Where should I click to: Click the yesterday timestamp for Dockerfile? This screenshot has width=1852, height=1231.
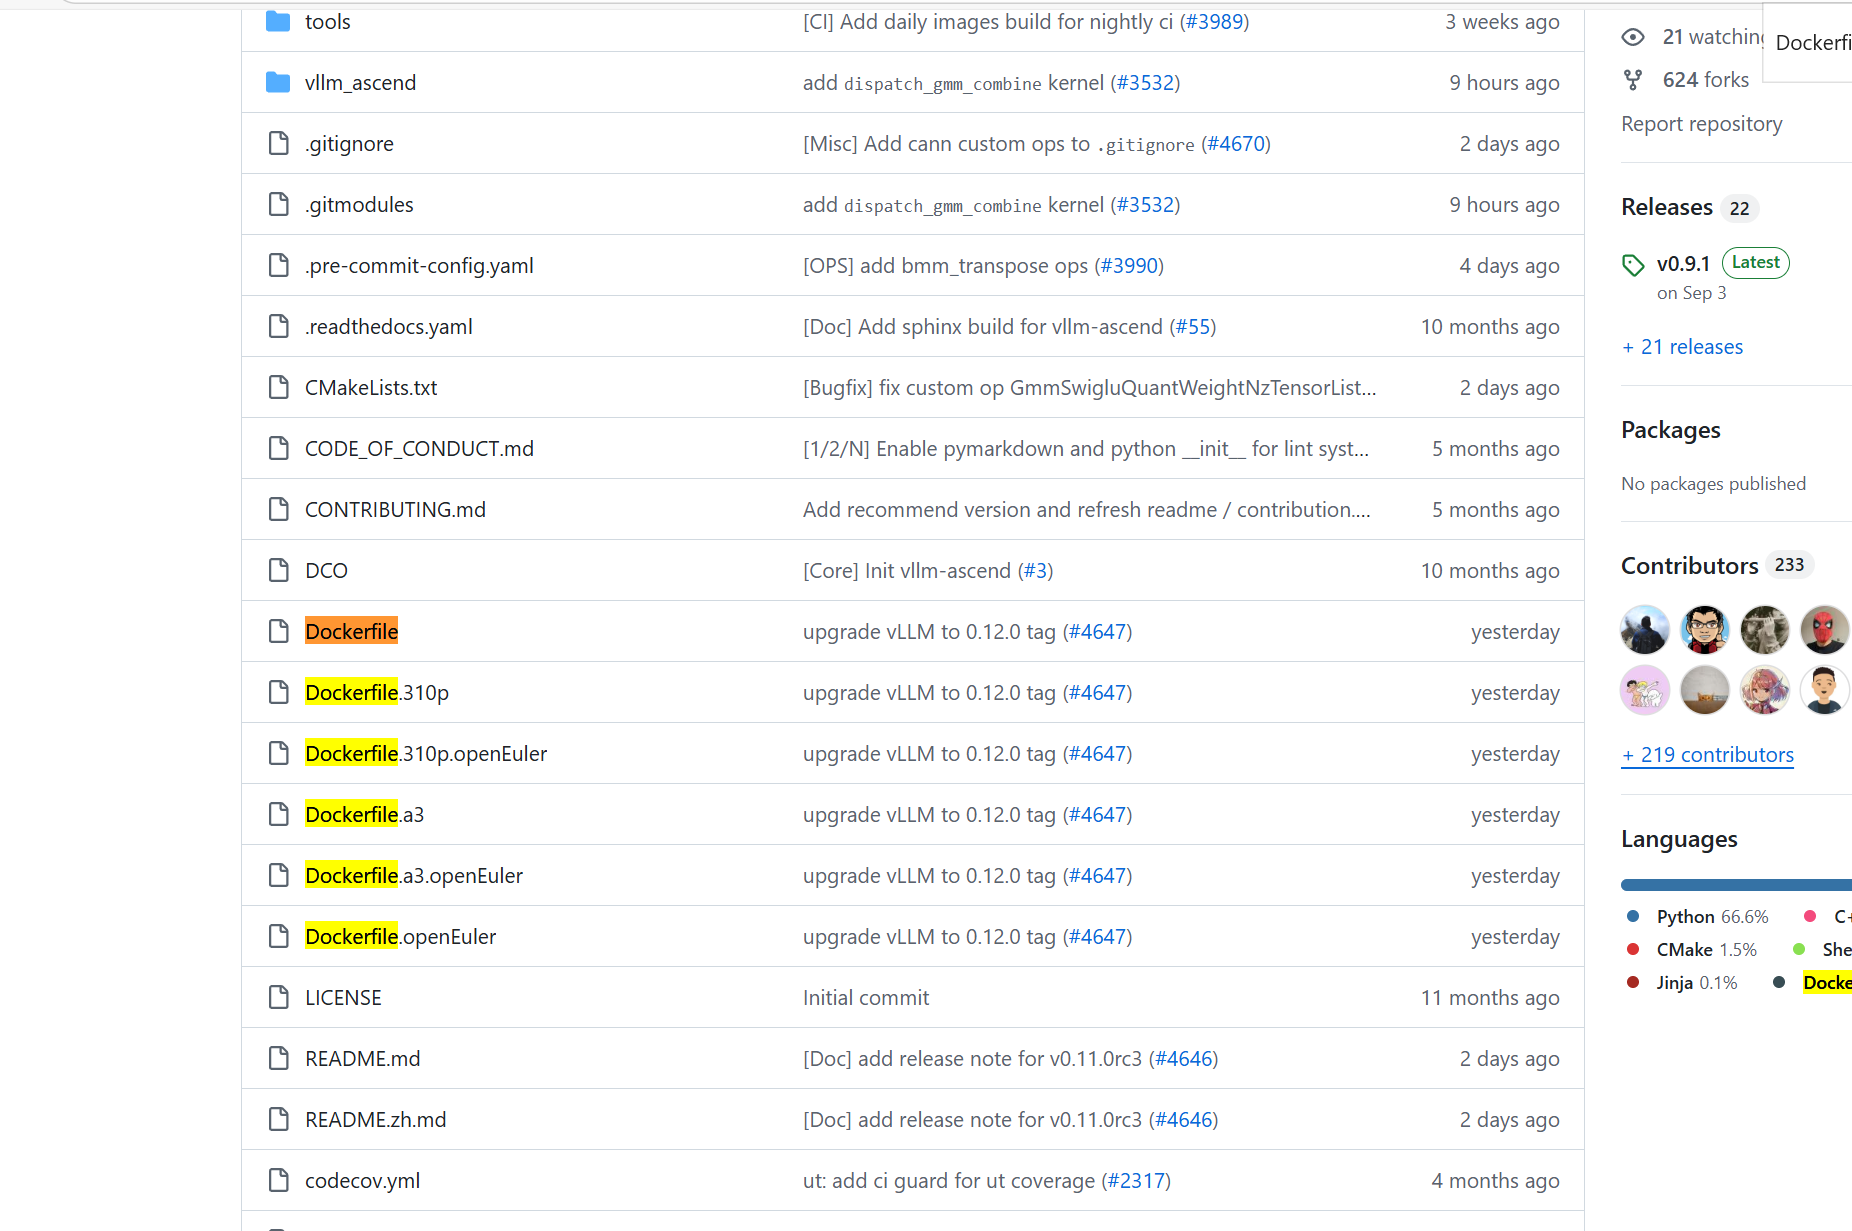tap(1515, 631)
